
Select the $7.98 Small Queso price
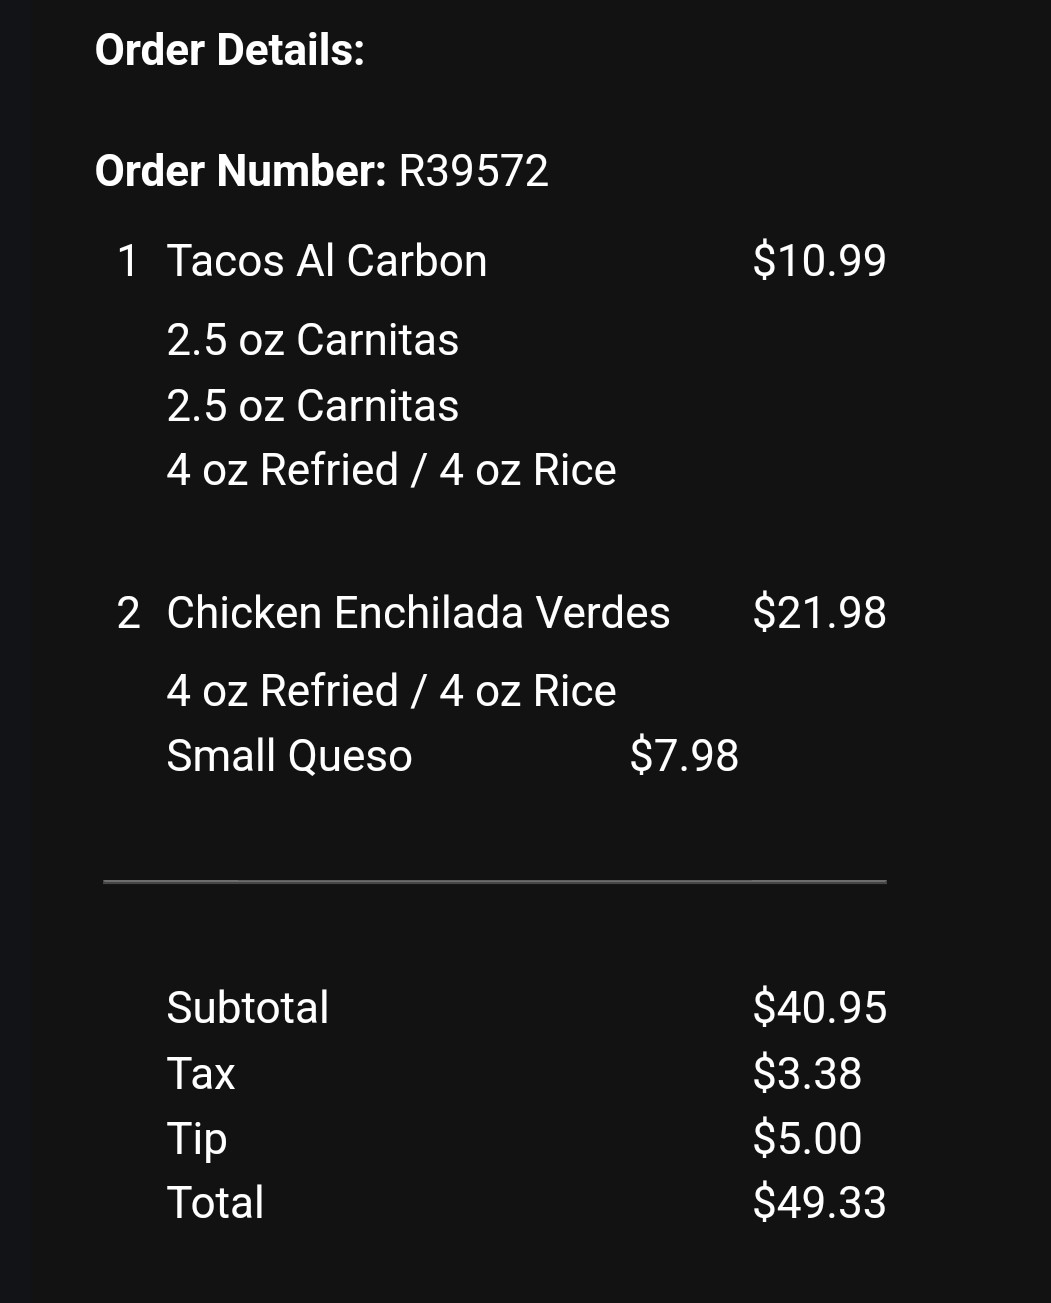(x=684, y=756)
